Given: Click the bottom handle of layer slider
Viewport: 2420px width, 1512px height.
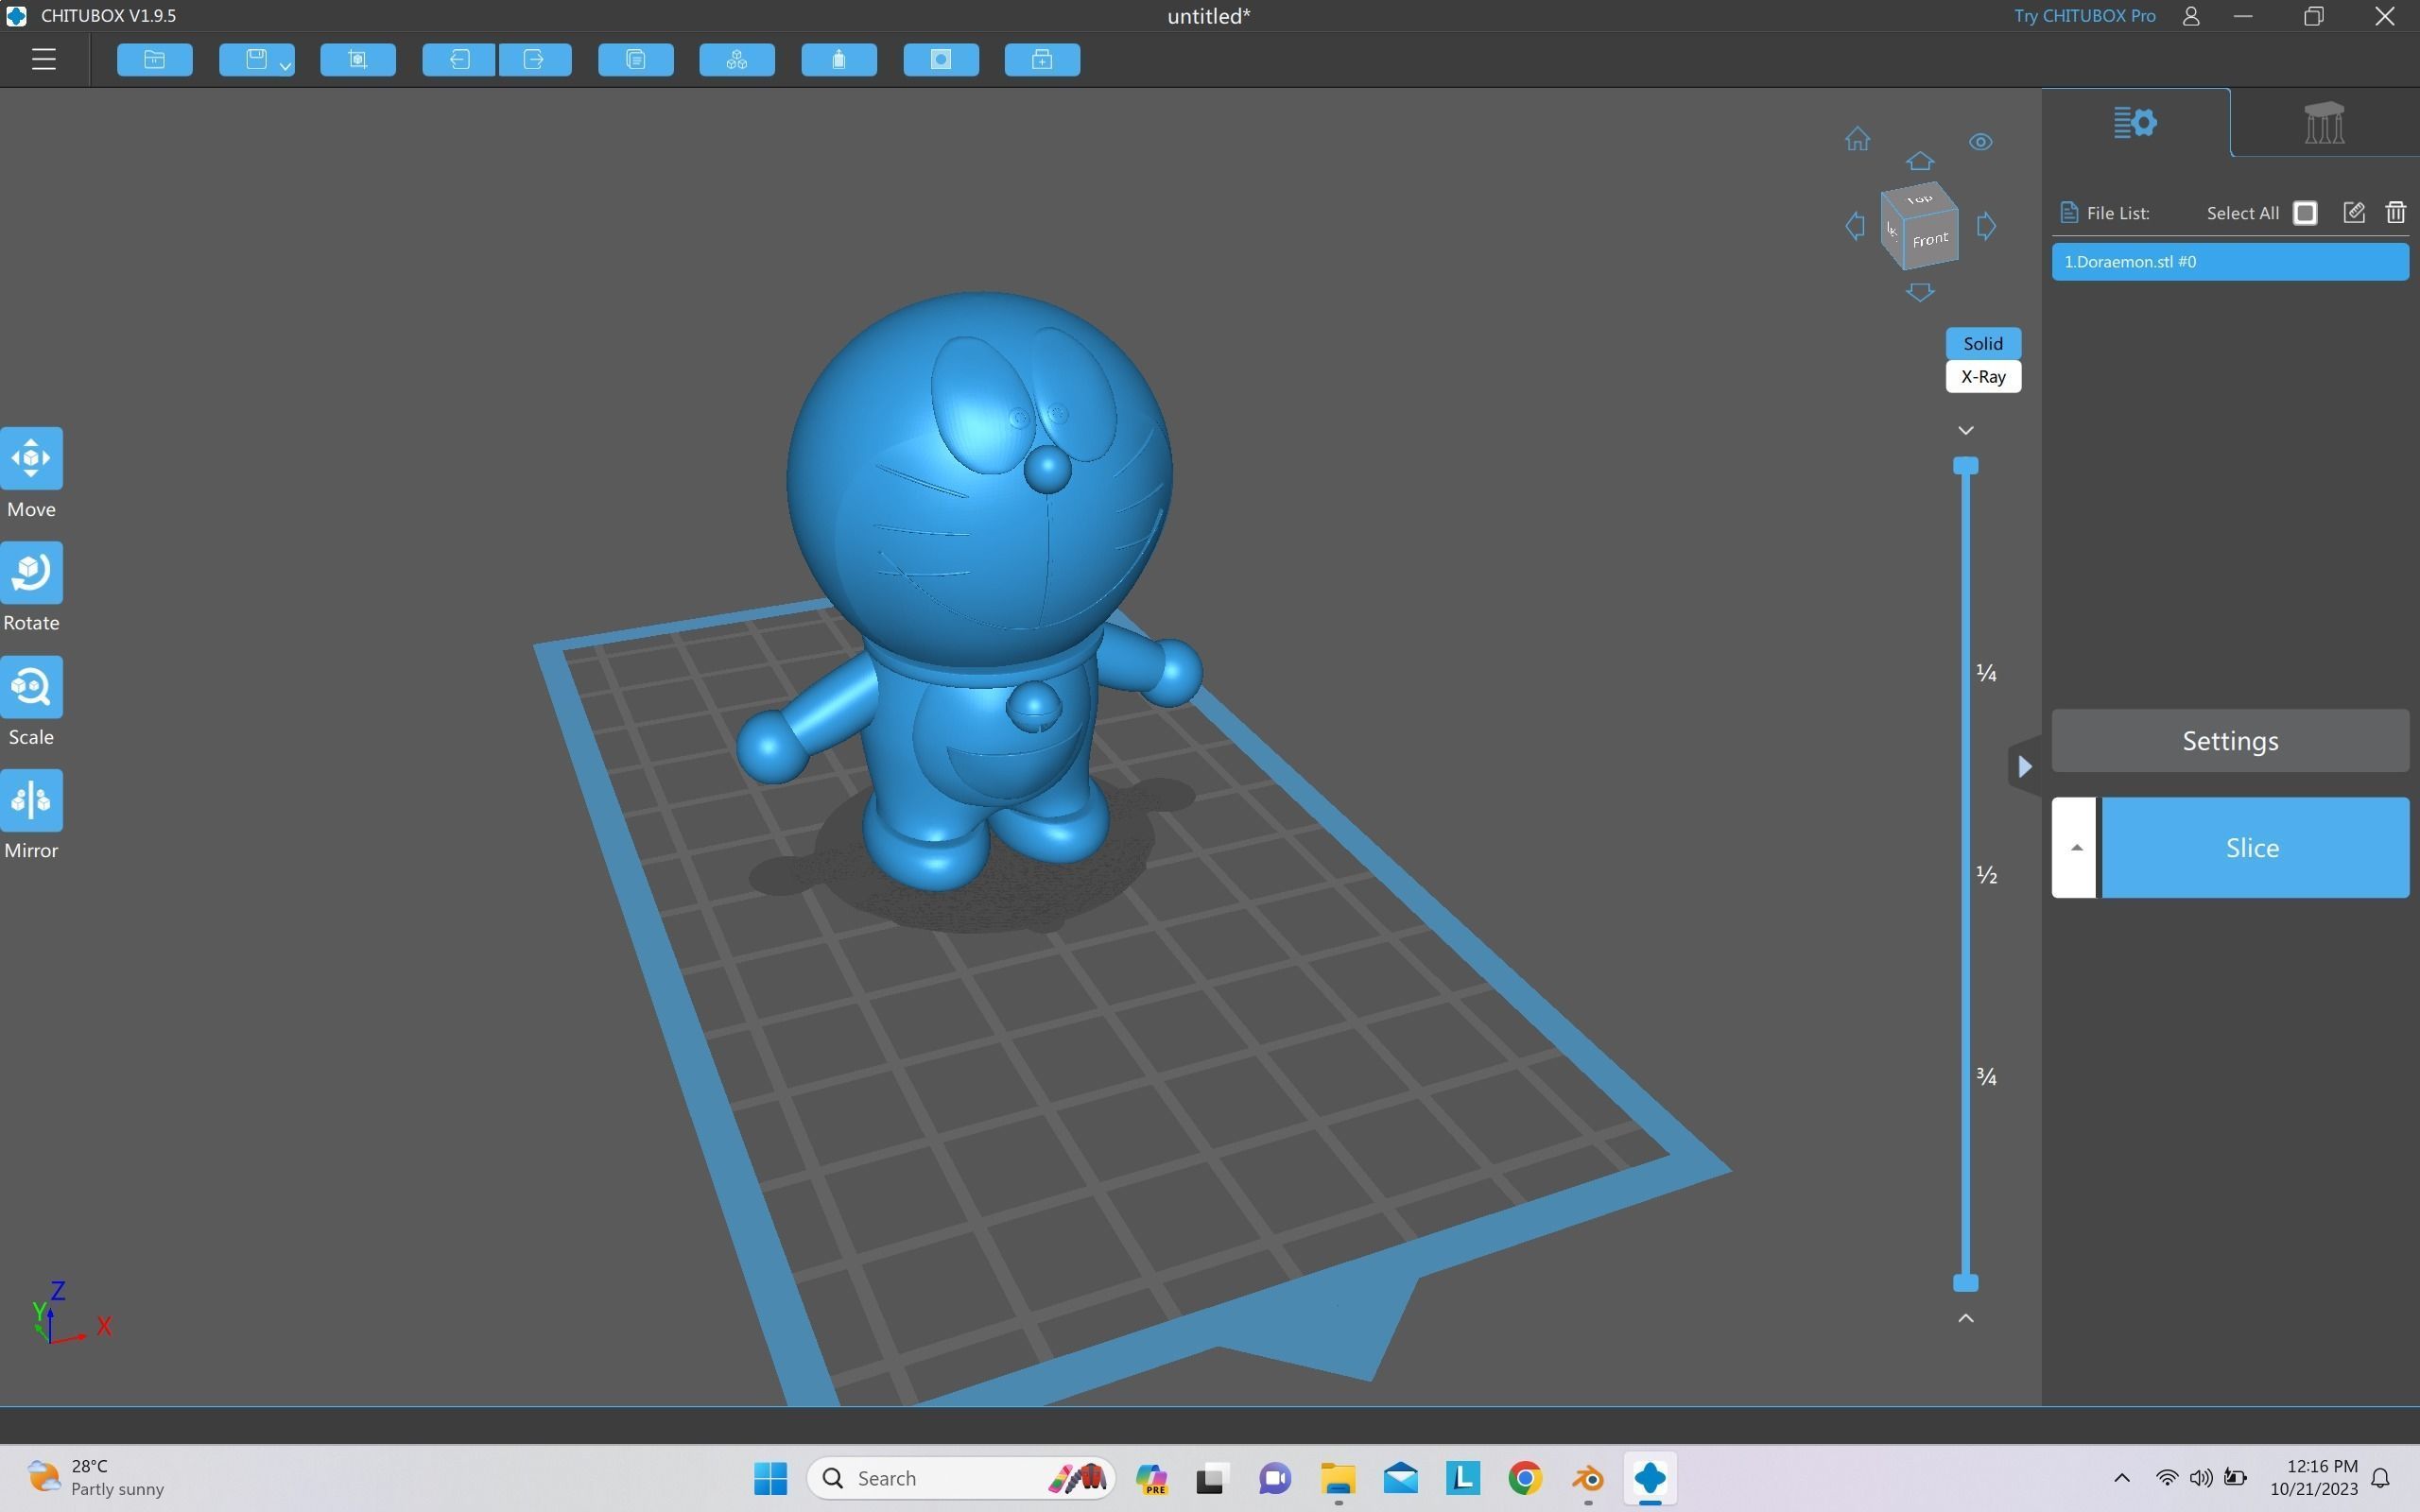Looking at the screenshot, I should click(x=1965, y=1283).
